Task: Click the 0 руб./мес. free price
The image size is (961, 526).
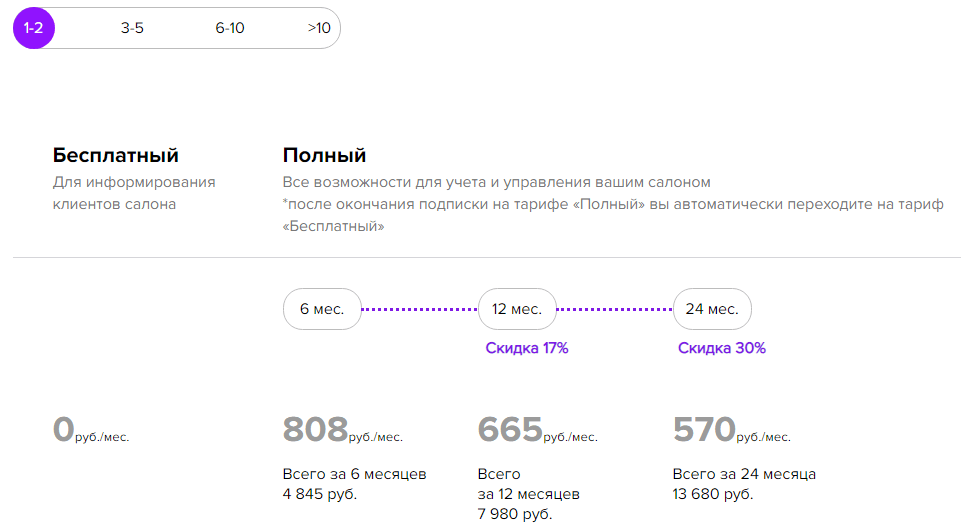Action: pyautogui.click(x=91, y=430)
